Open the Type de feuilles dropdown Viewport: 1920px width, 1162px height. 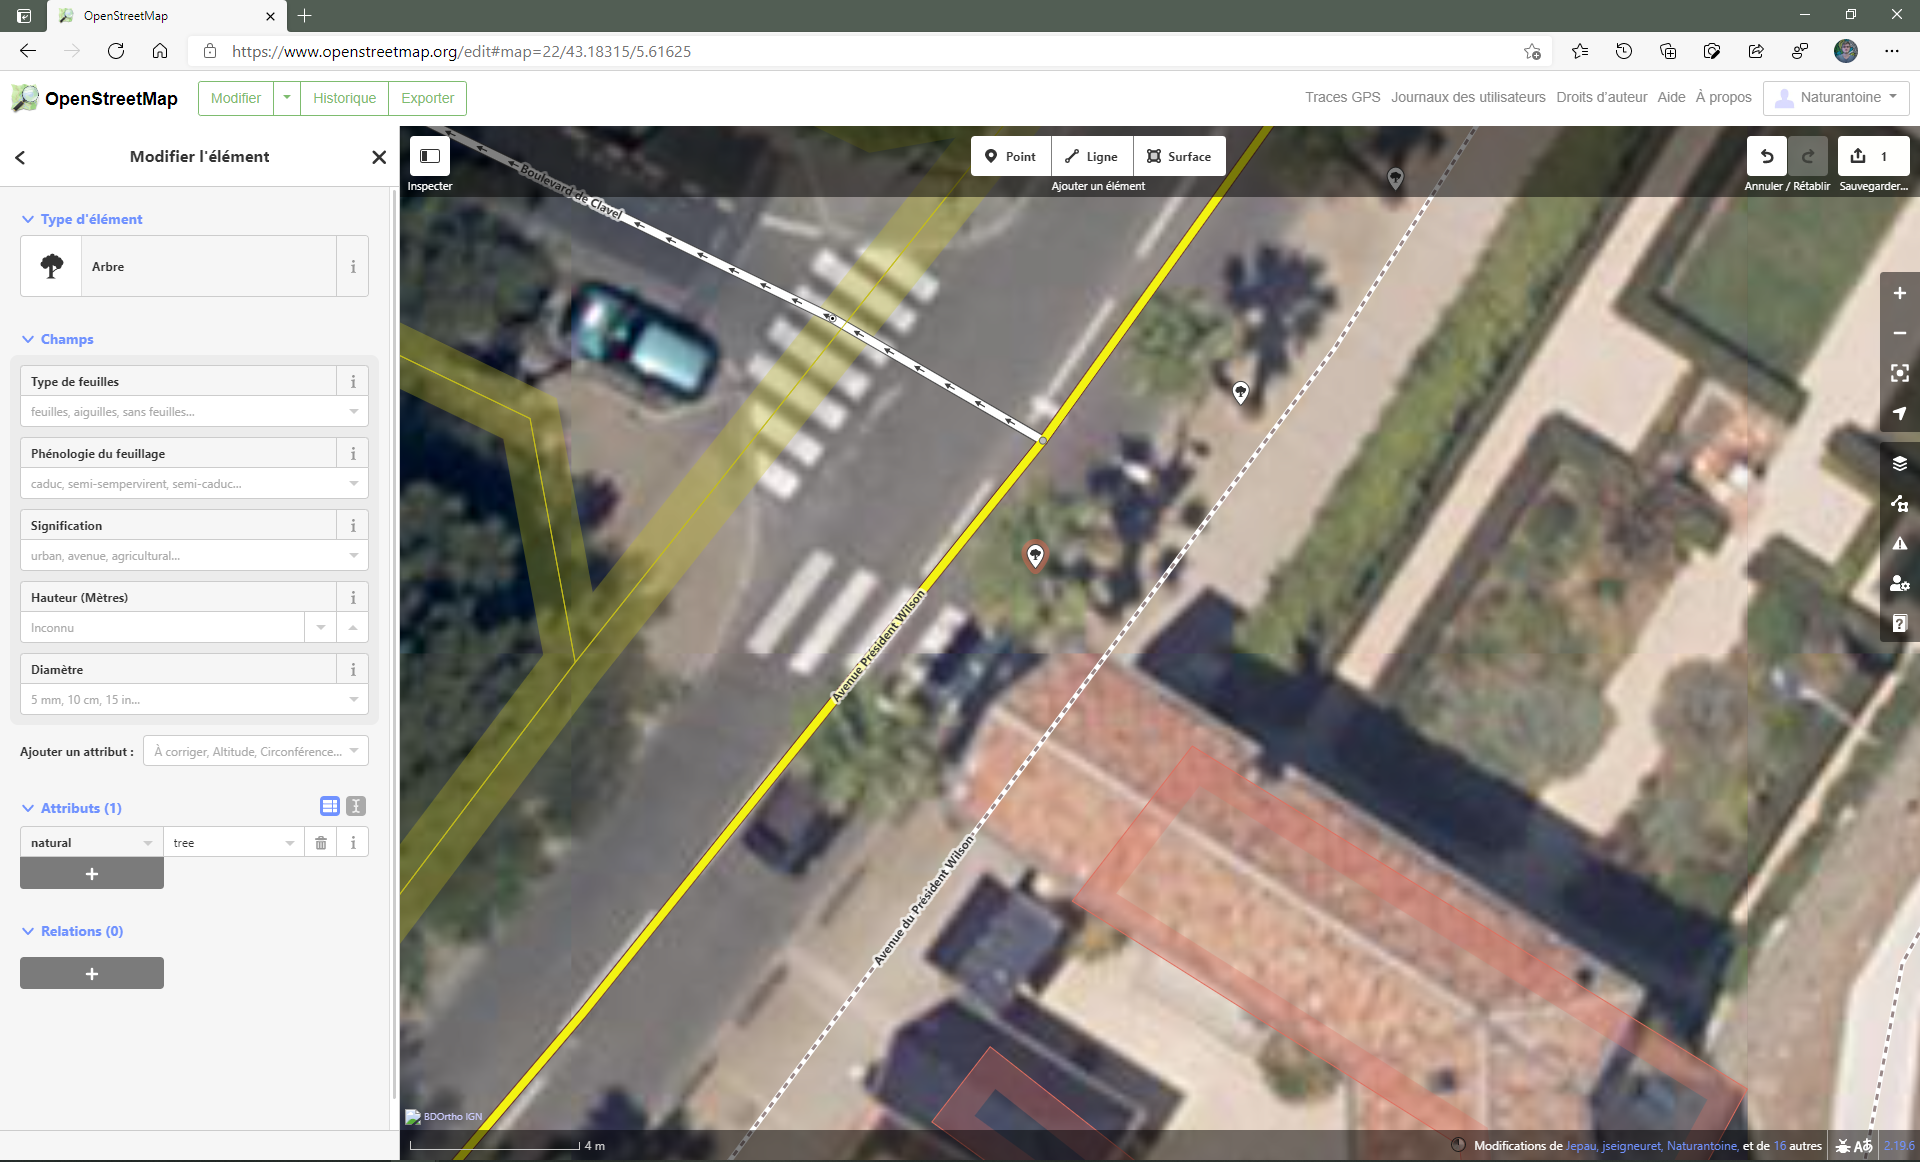click(x=354, y=412)
